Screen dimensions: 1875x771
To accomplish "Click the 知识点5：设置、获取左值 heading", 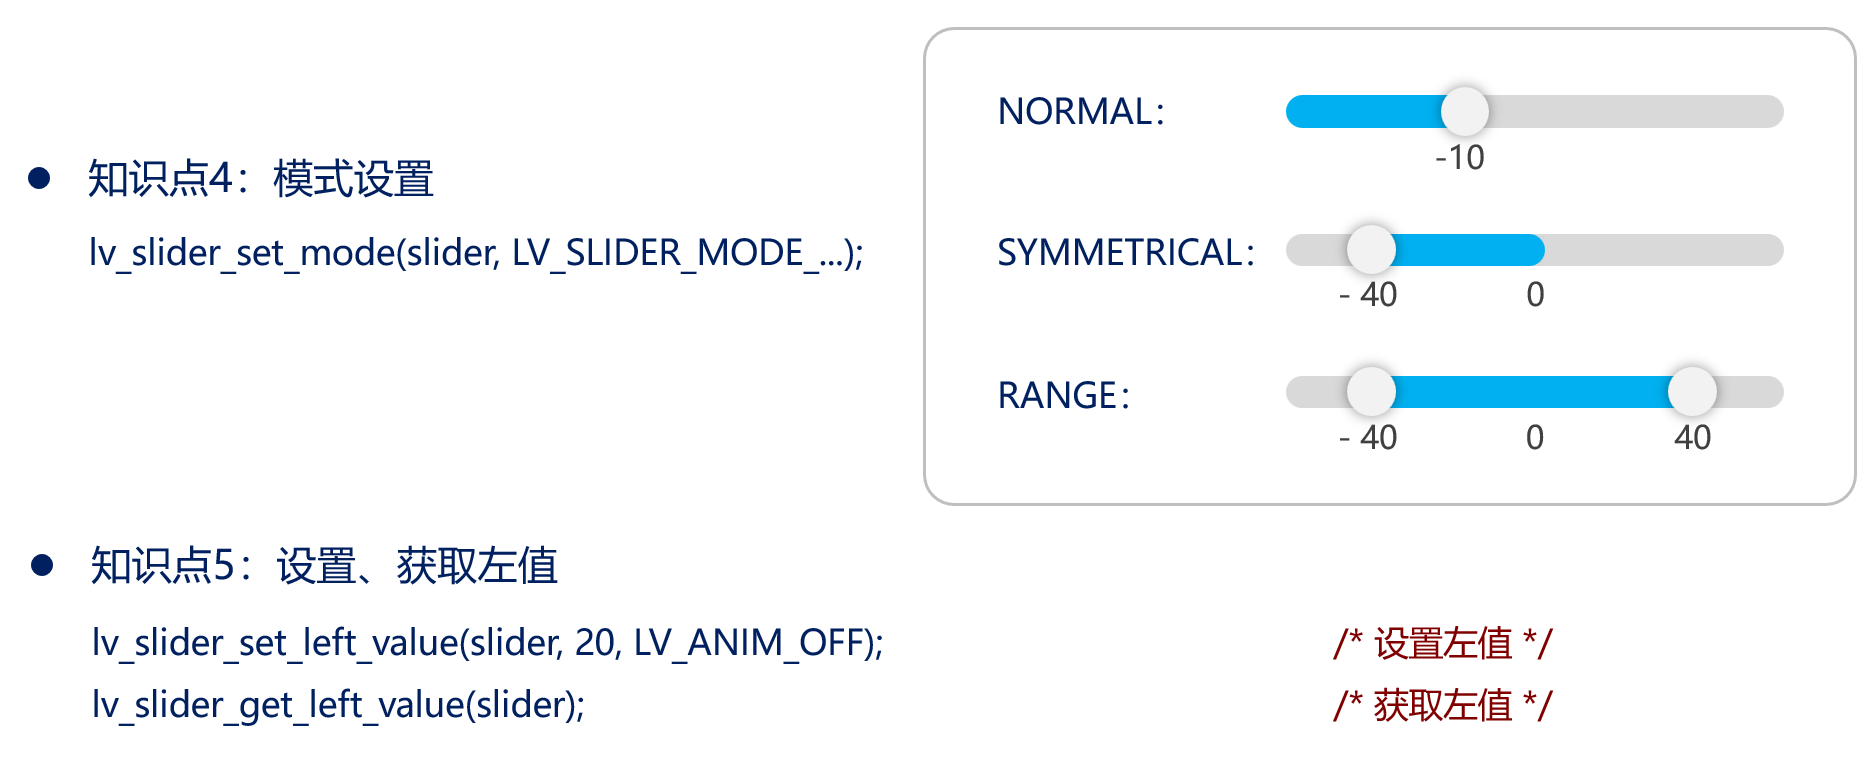I will (x=323, y=566).
